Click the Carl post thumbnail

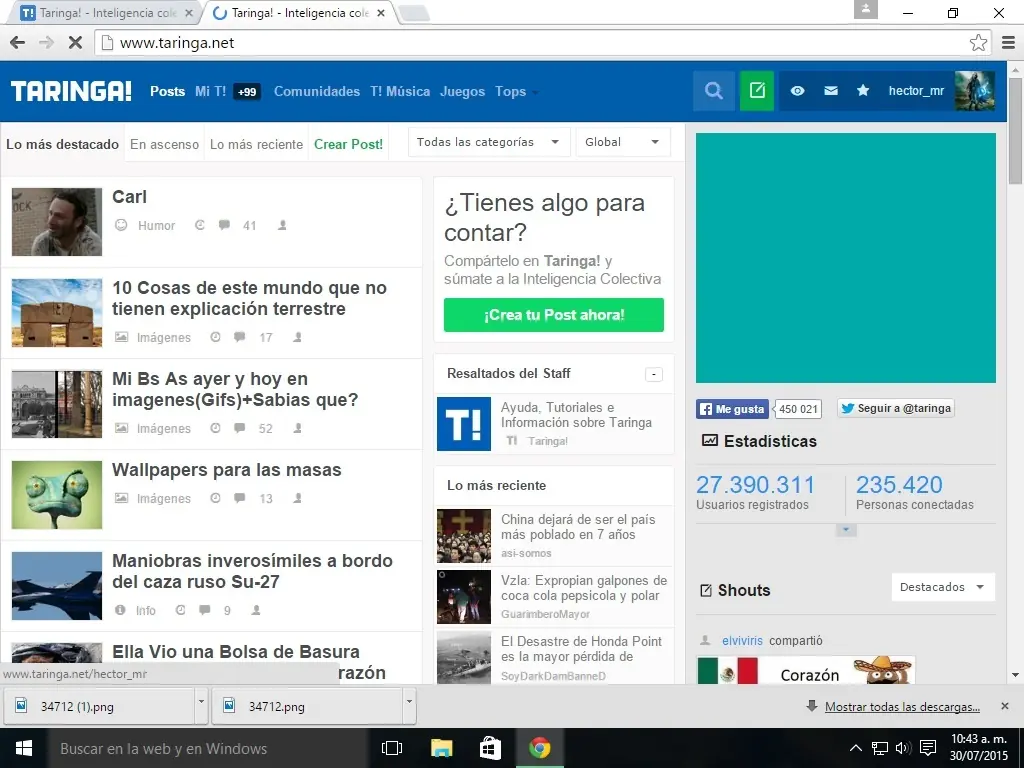tap(57, 222)
